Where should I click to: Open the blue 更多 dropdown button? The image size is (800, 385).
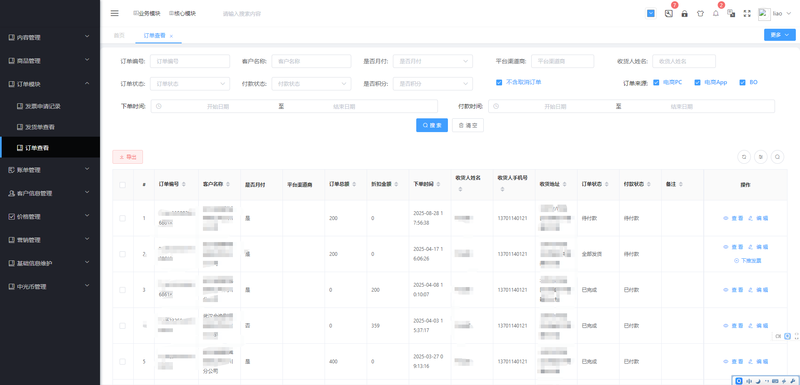pos(780,35)
